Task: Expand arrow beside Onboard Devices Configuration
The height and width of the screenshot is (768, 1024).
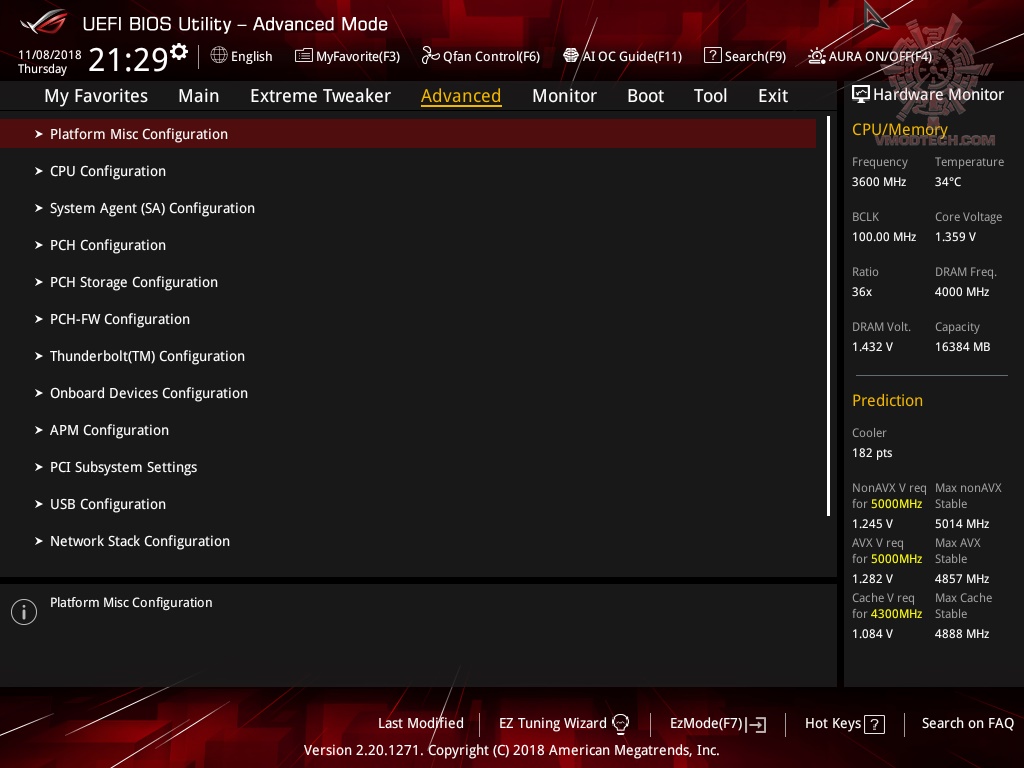Action: coord(39,393)
